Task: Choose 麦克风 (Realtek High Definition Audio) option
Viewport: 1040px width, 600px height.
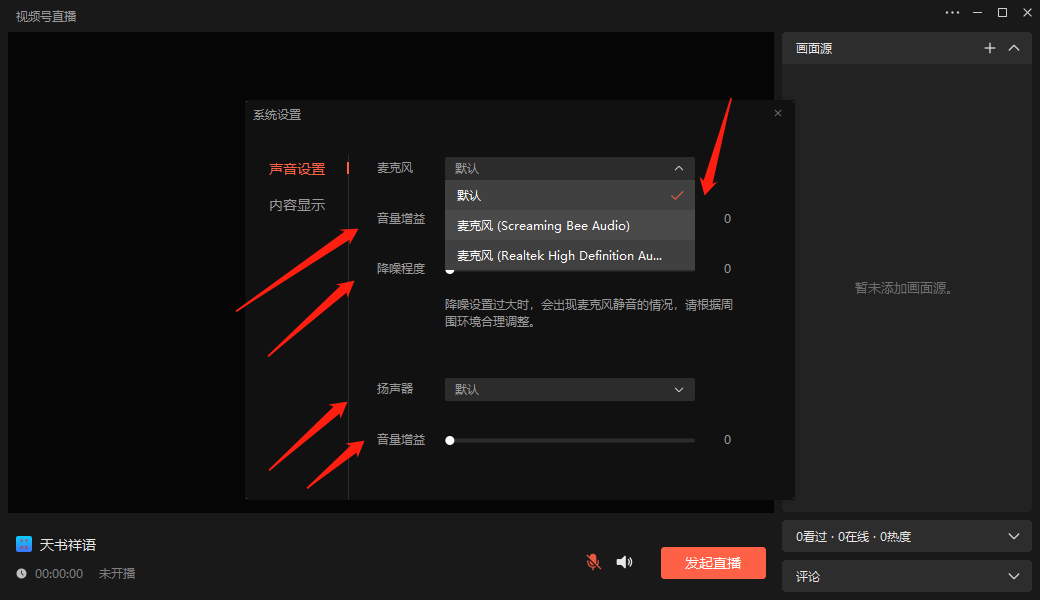Action: (570, 255)
